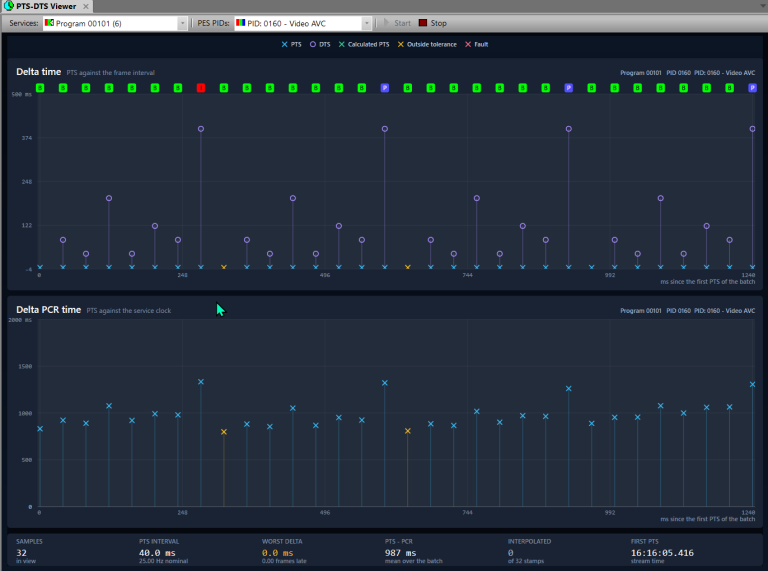Click the PTS - PCR value '987 ms'

(x=400, y=552)
